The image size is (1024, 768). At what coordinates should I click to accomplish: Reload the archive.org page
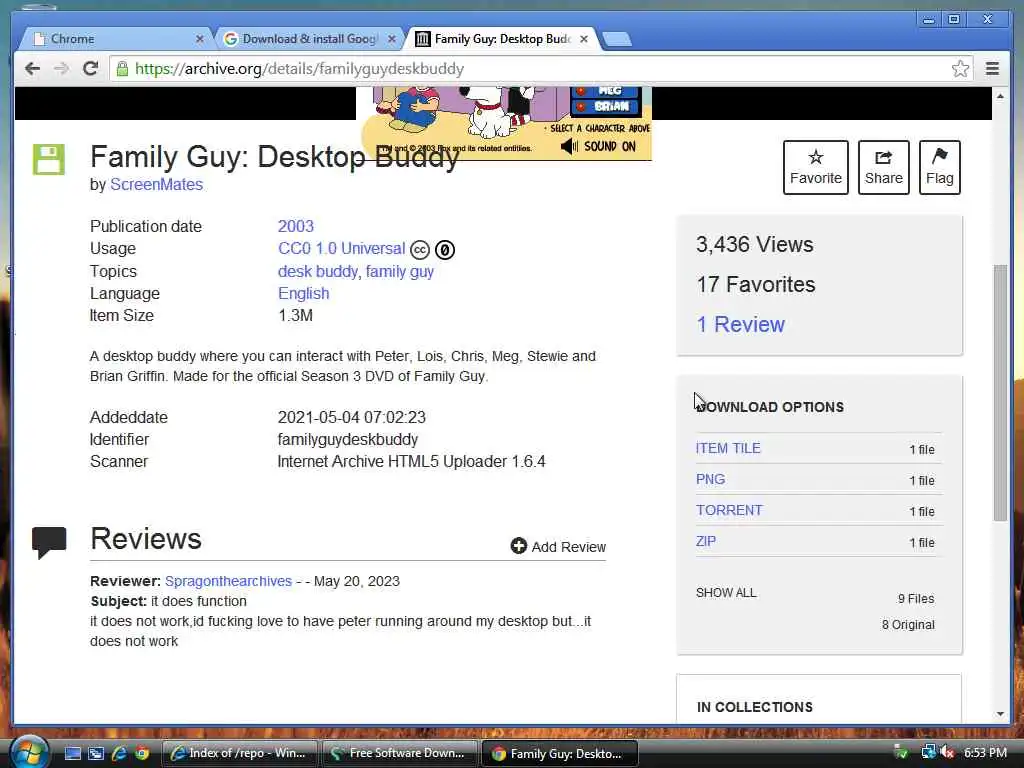(91, 69)
